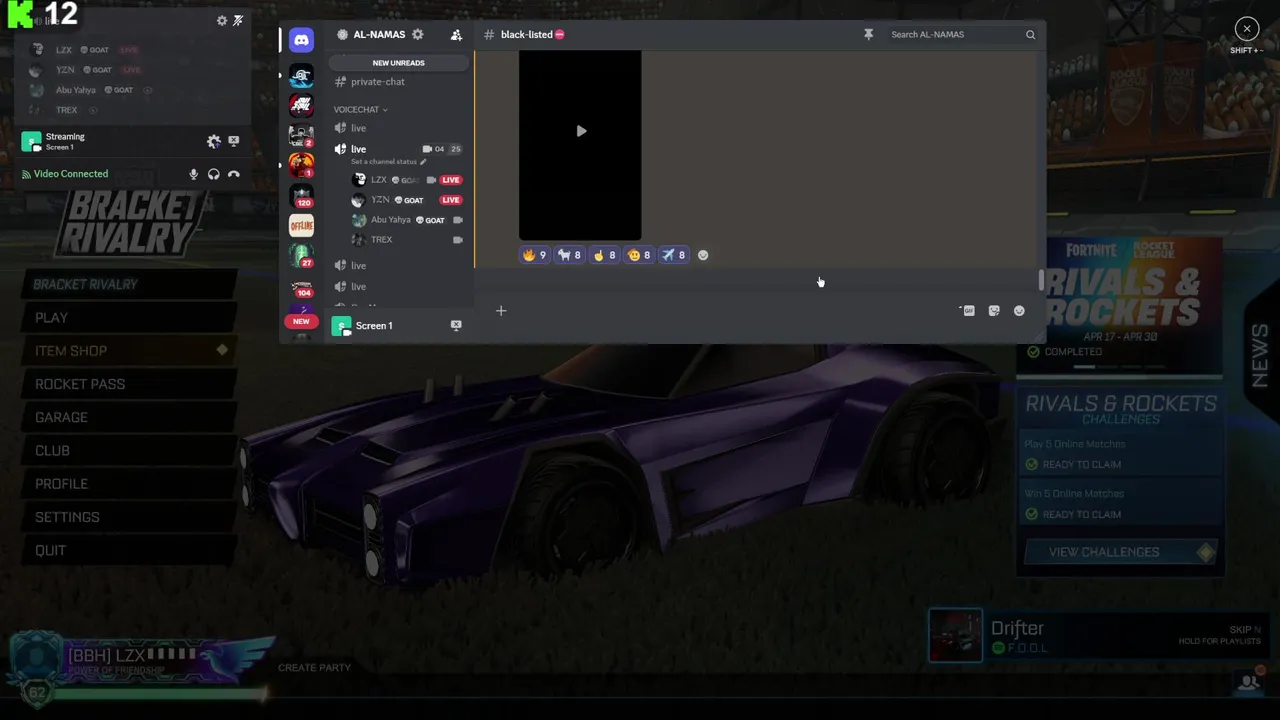Toggle microphone mute in overlay widget
This screenshot has width=1280, height=720.
(x=193, y=174)
